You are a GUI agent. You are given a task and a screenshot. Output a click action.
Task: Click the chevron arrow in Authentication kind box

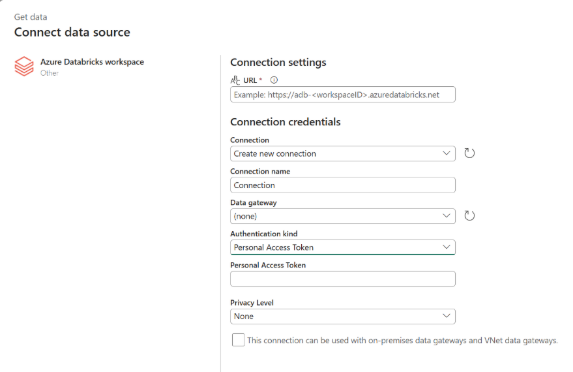[446, 247]
